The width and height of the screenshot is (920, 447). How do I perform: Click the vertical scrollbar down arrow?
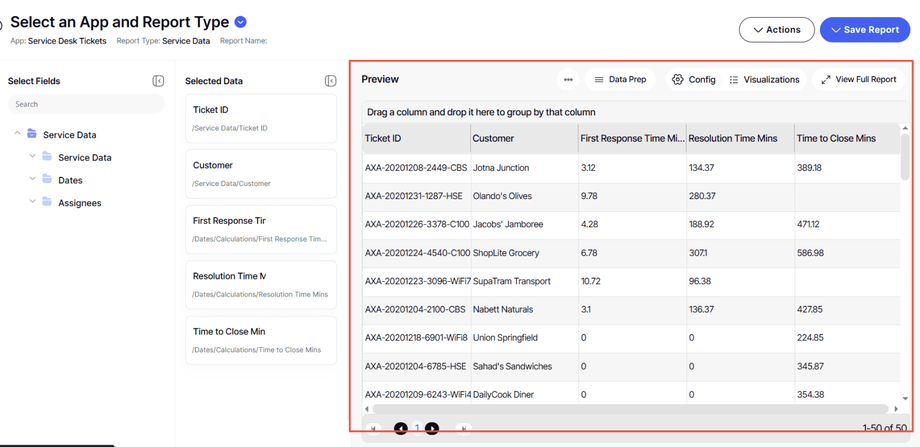tap(905, 398)
